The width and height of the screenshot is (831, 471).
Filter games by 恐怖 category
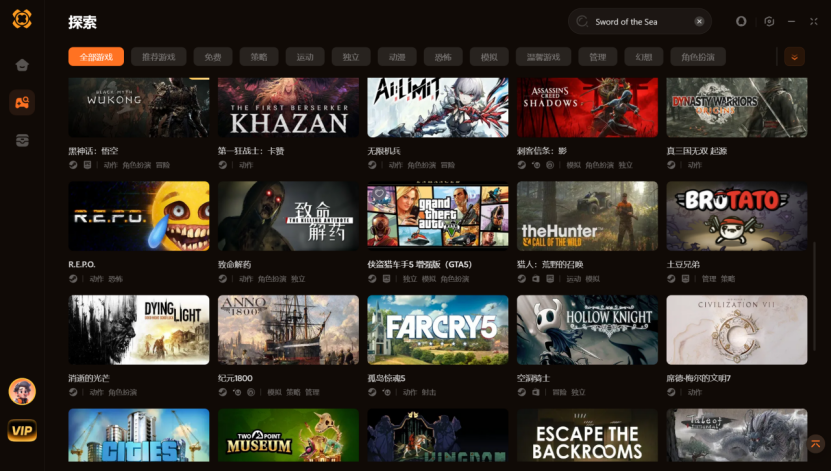(443, 57)
